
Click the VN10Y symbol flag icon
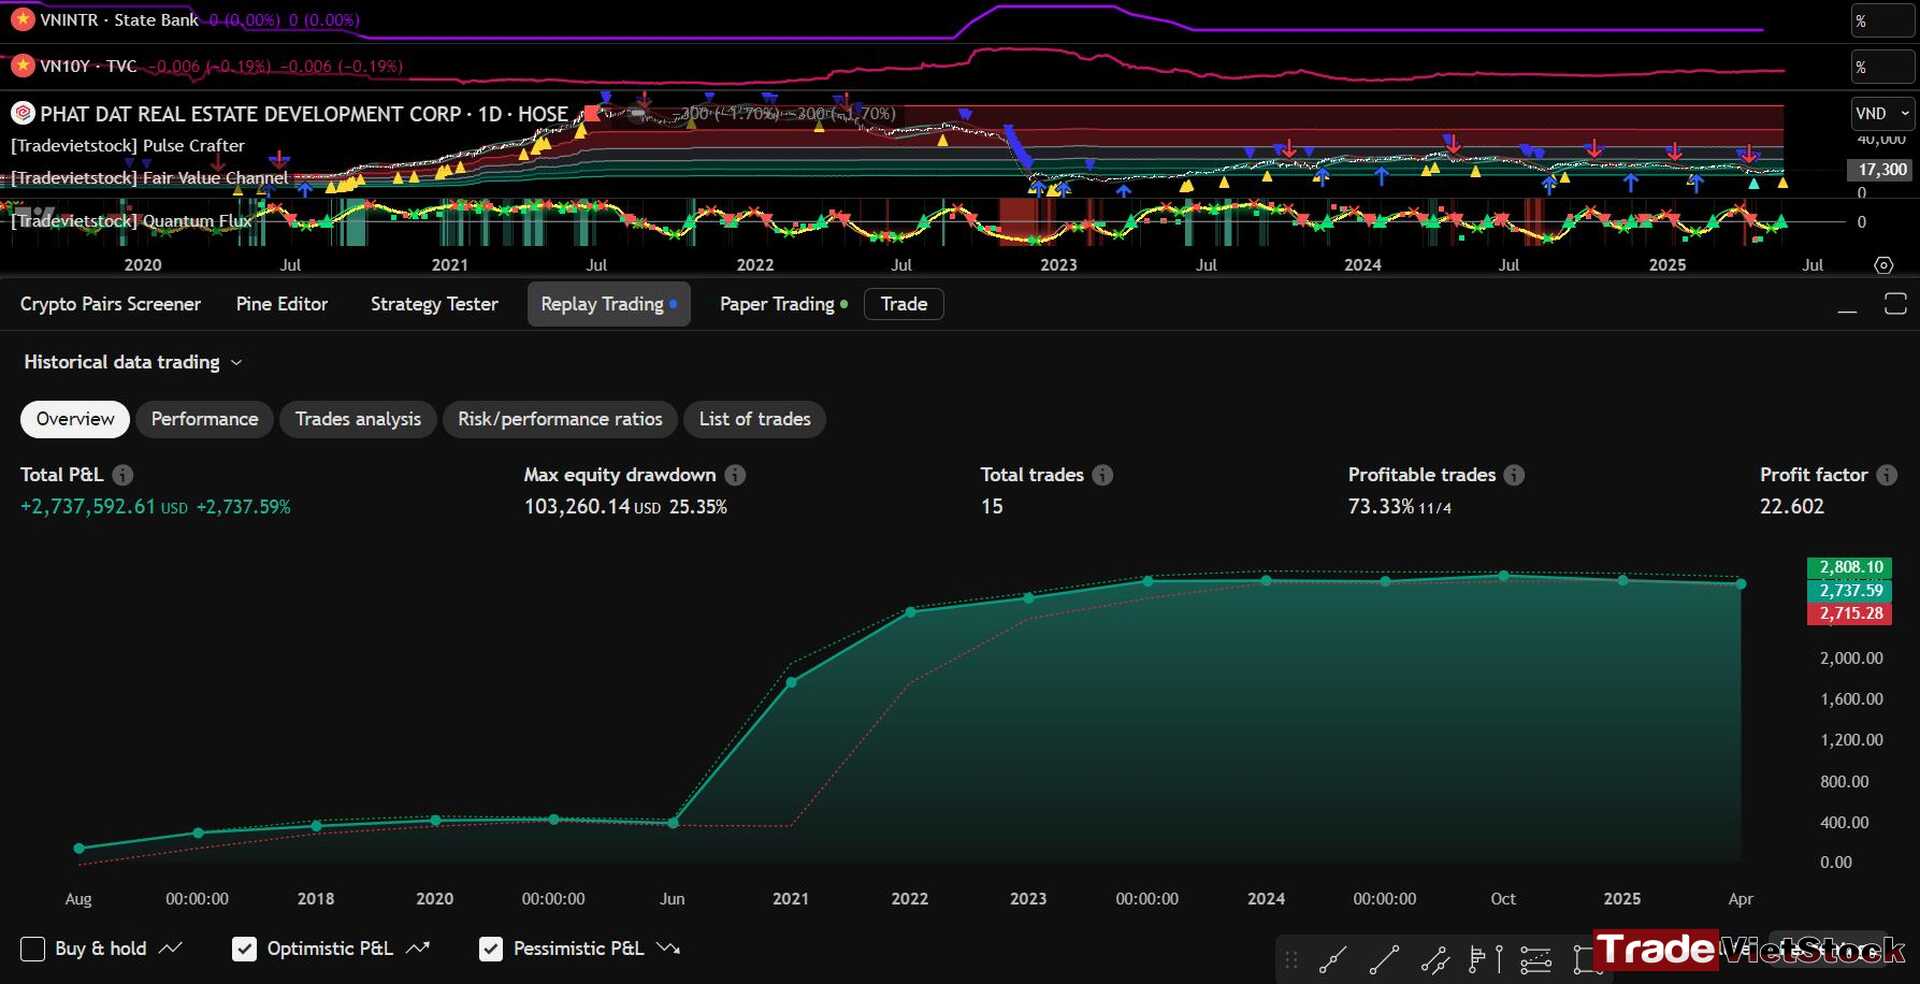click(22, 66)
